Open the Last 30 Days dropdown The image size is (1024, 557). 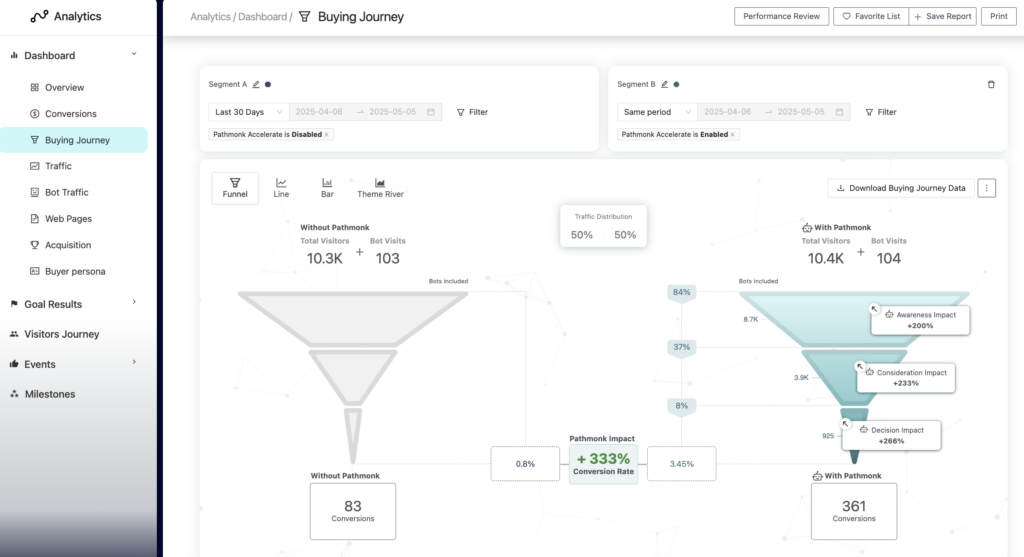click(248, 112)
